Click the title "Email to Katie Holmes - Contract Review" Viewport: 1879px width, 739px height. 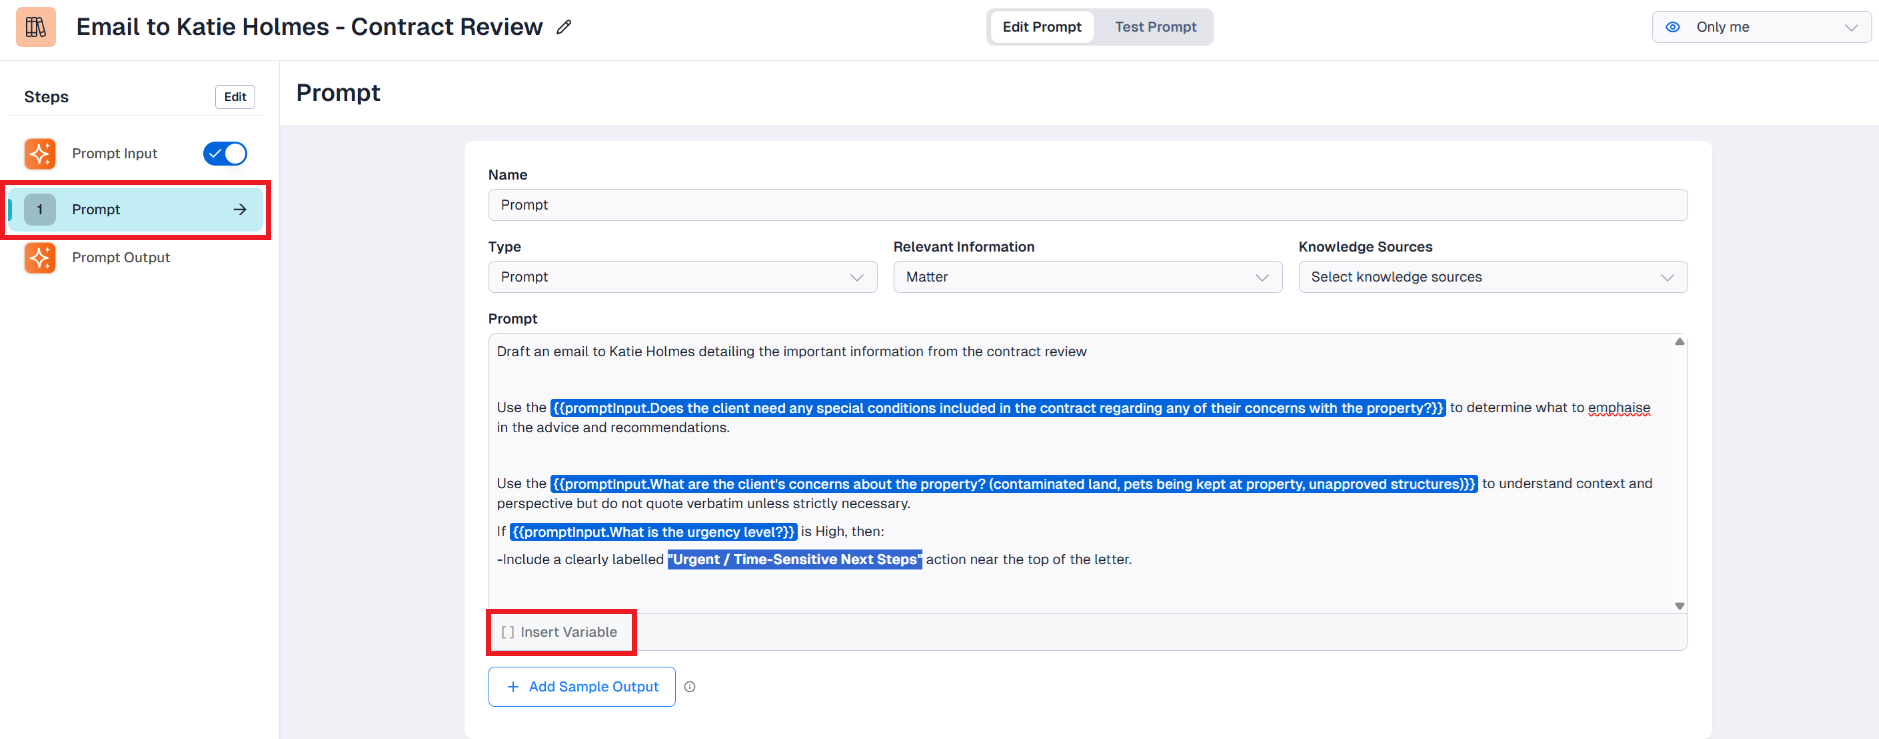(x=310, y=27)
